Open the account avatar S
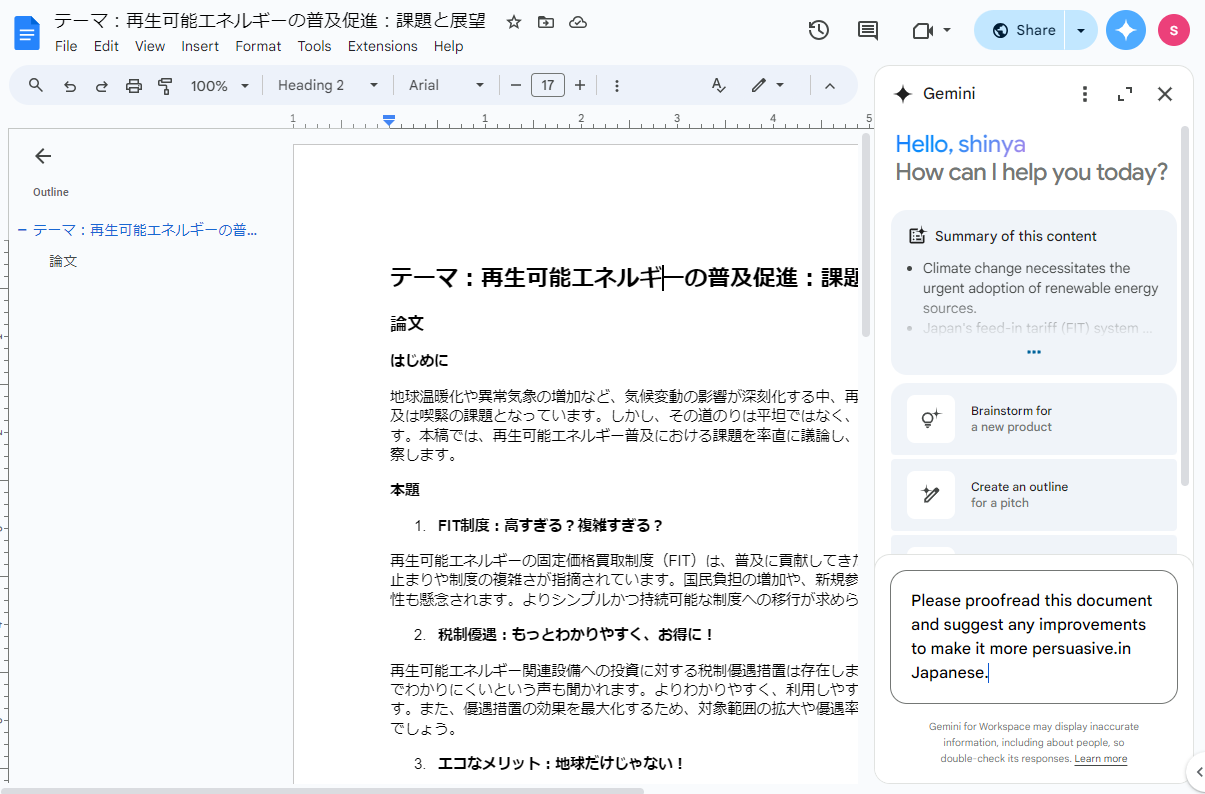Screen dimensions: 1205x794 click(1174, 30)
